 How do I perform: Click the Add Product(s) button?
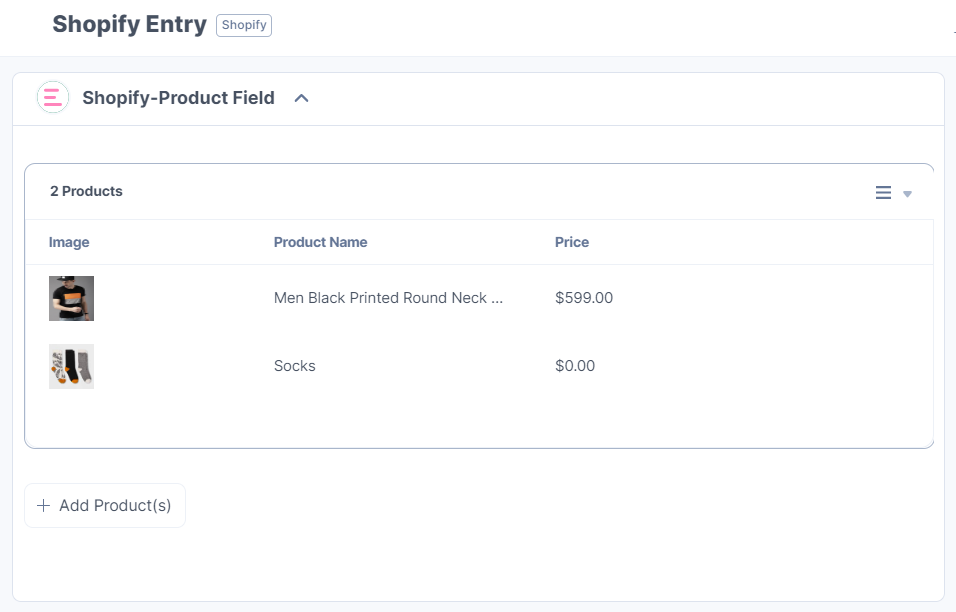[104, 505]
